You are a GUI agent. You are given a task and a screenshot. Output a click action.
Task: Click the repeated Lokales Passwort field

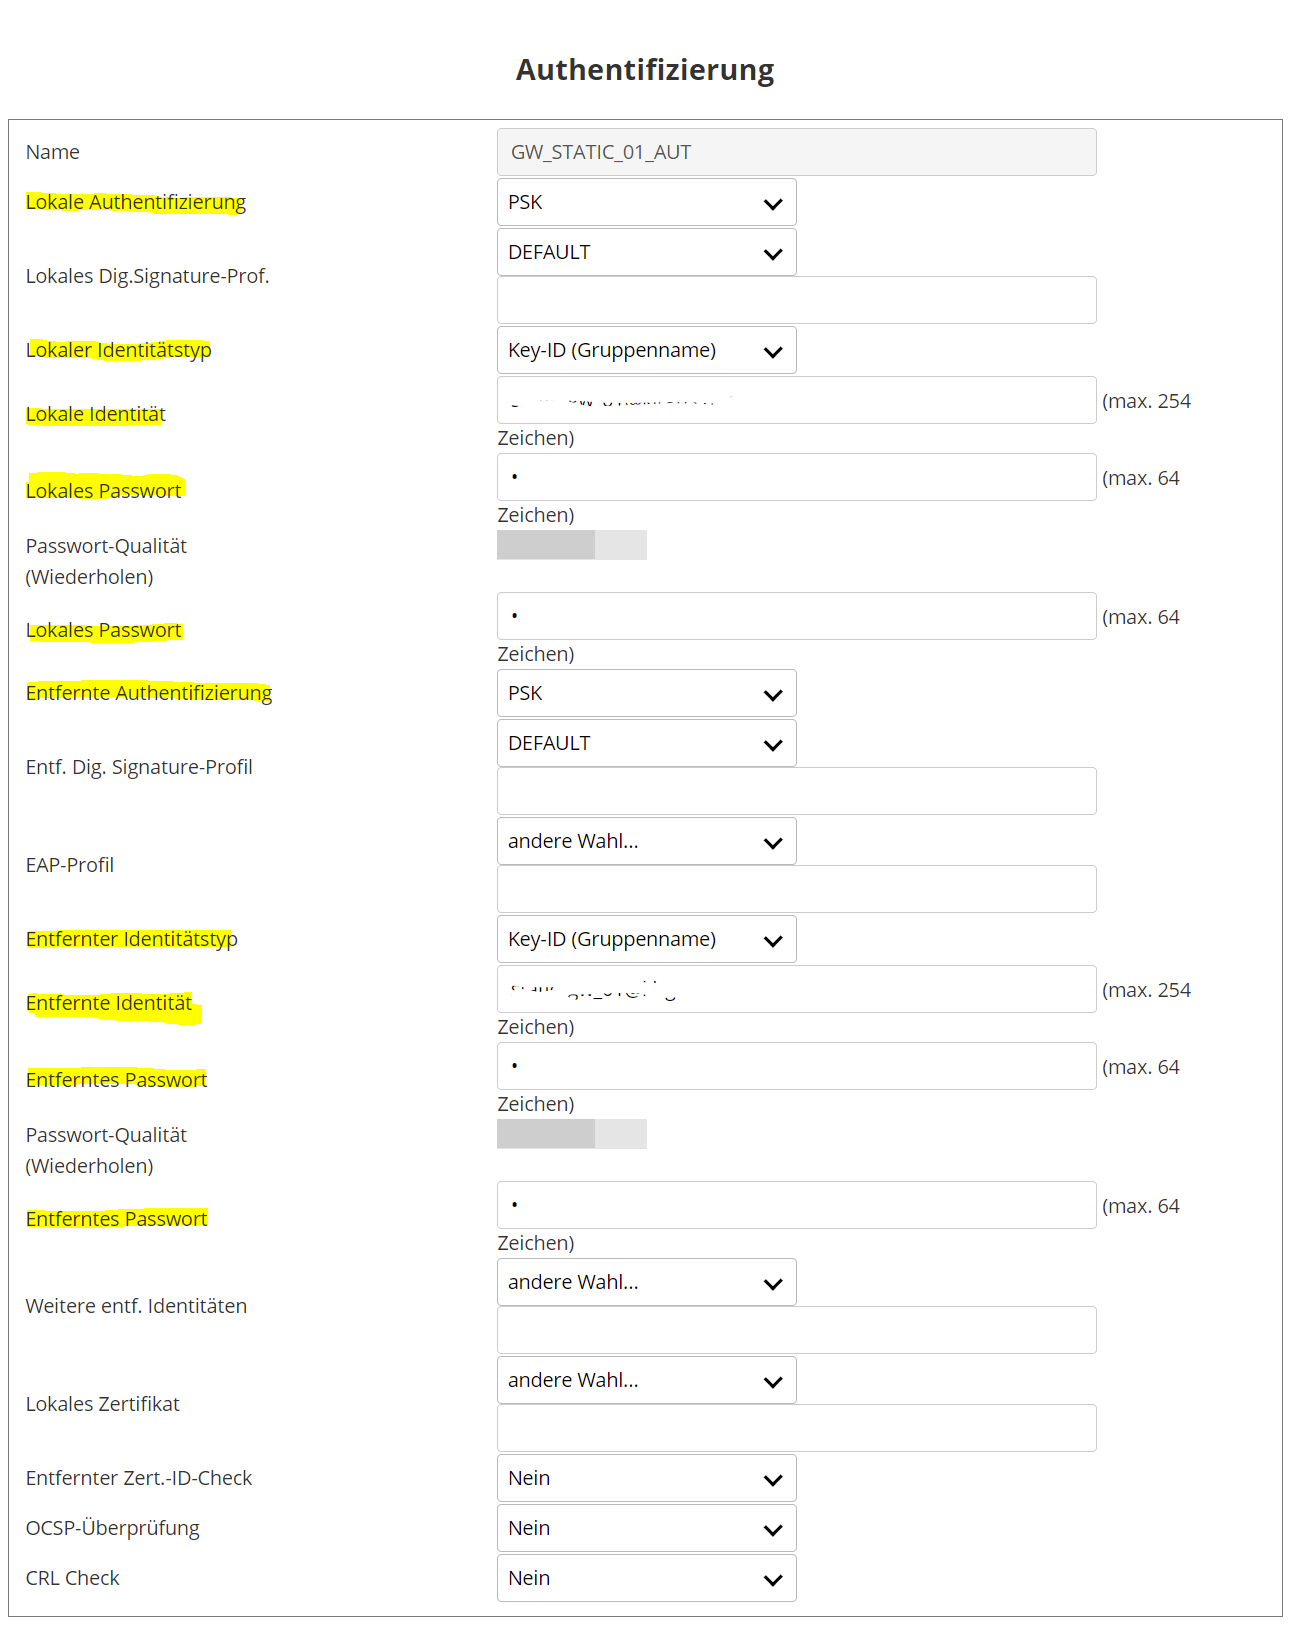click(x=796, y=616)
